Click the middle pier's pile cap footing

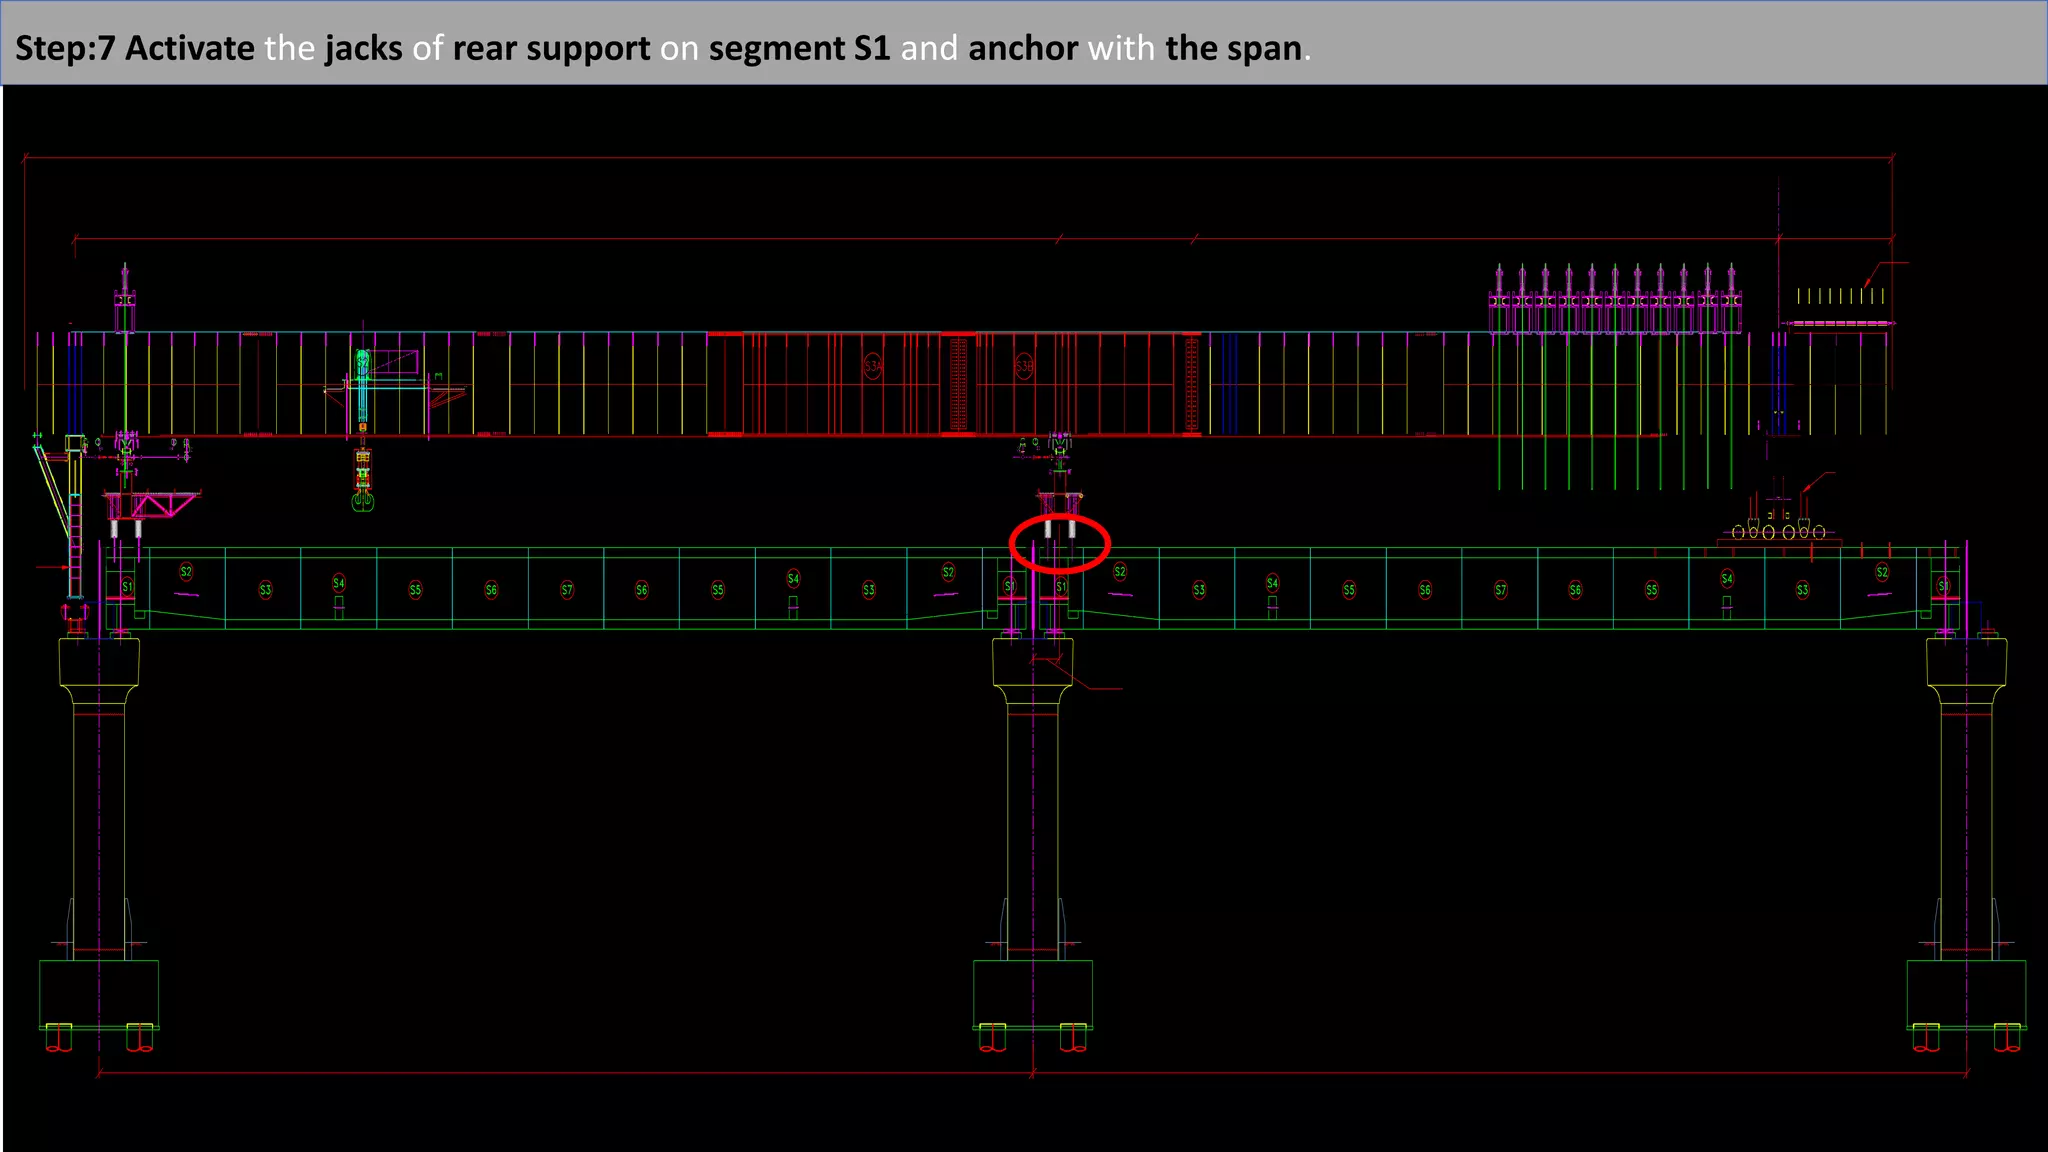[x=1032, y=993]
